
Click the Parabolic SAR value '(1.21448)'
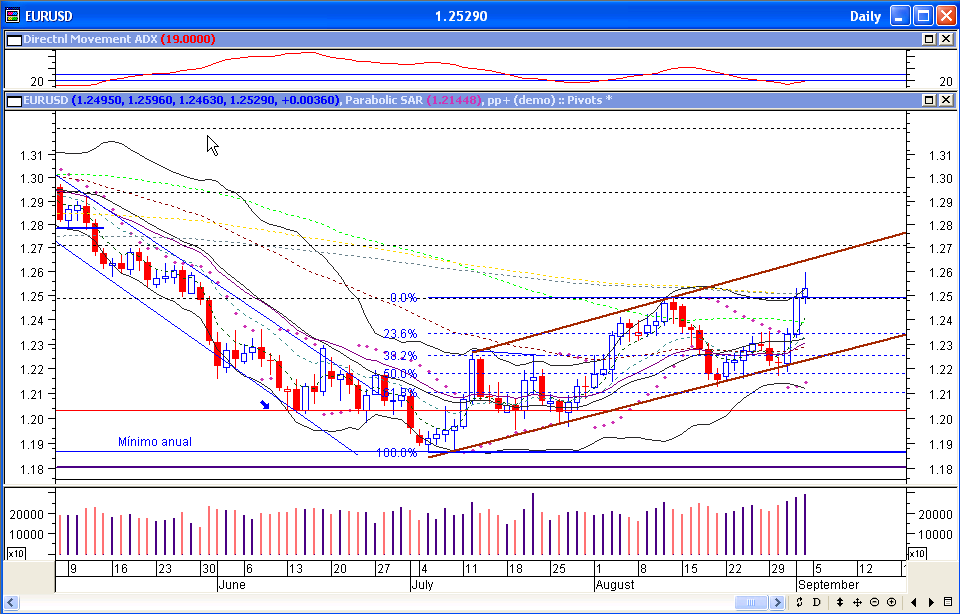coord(454,100)
